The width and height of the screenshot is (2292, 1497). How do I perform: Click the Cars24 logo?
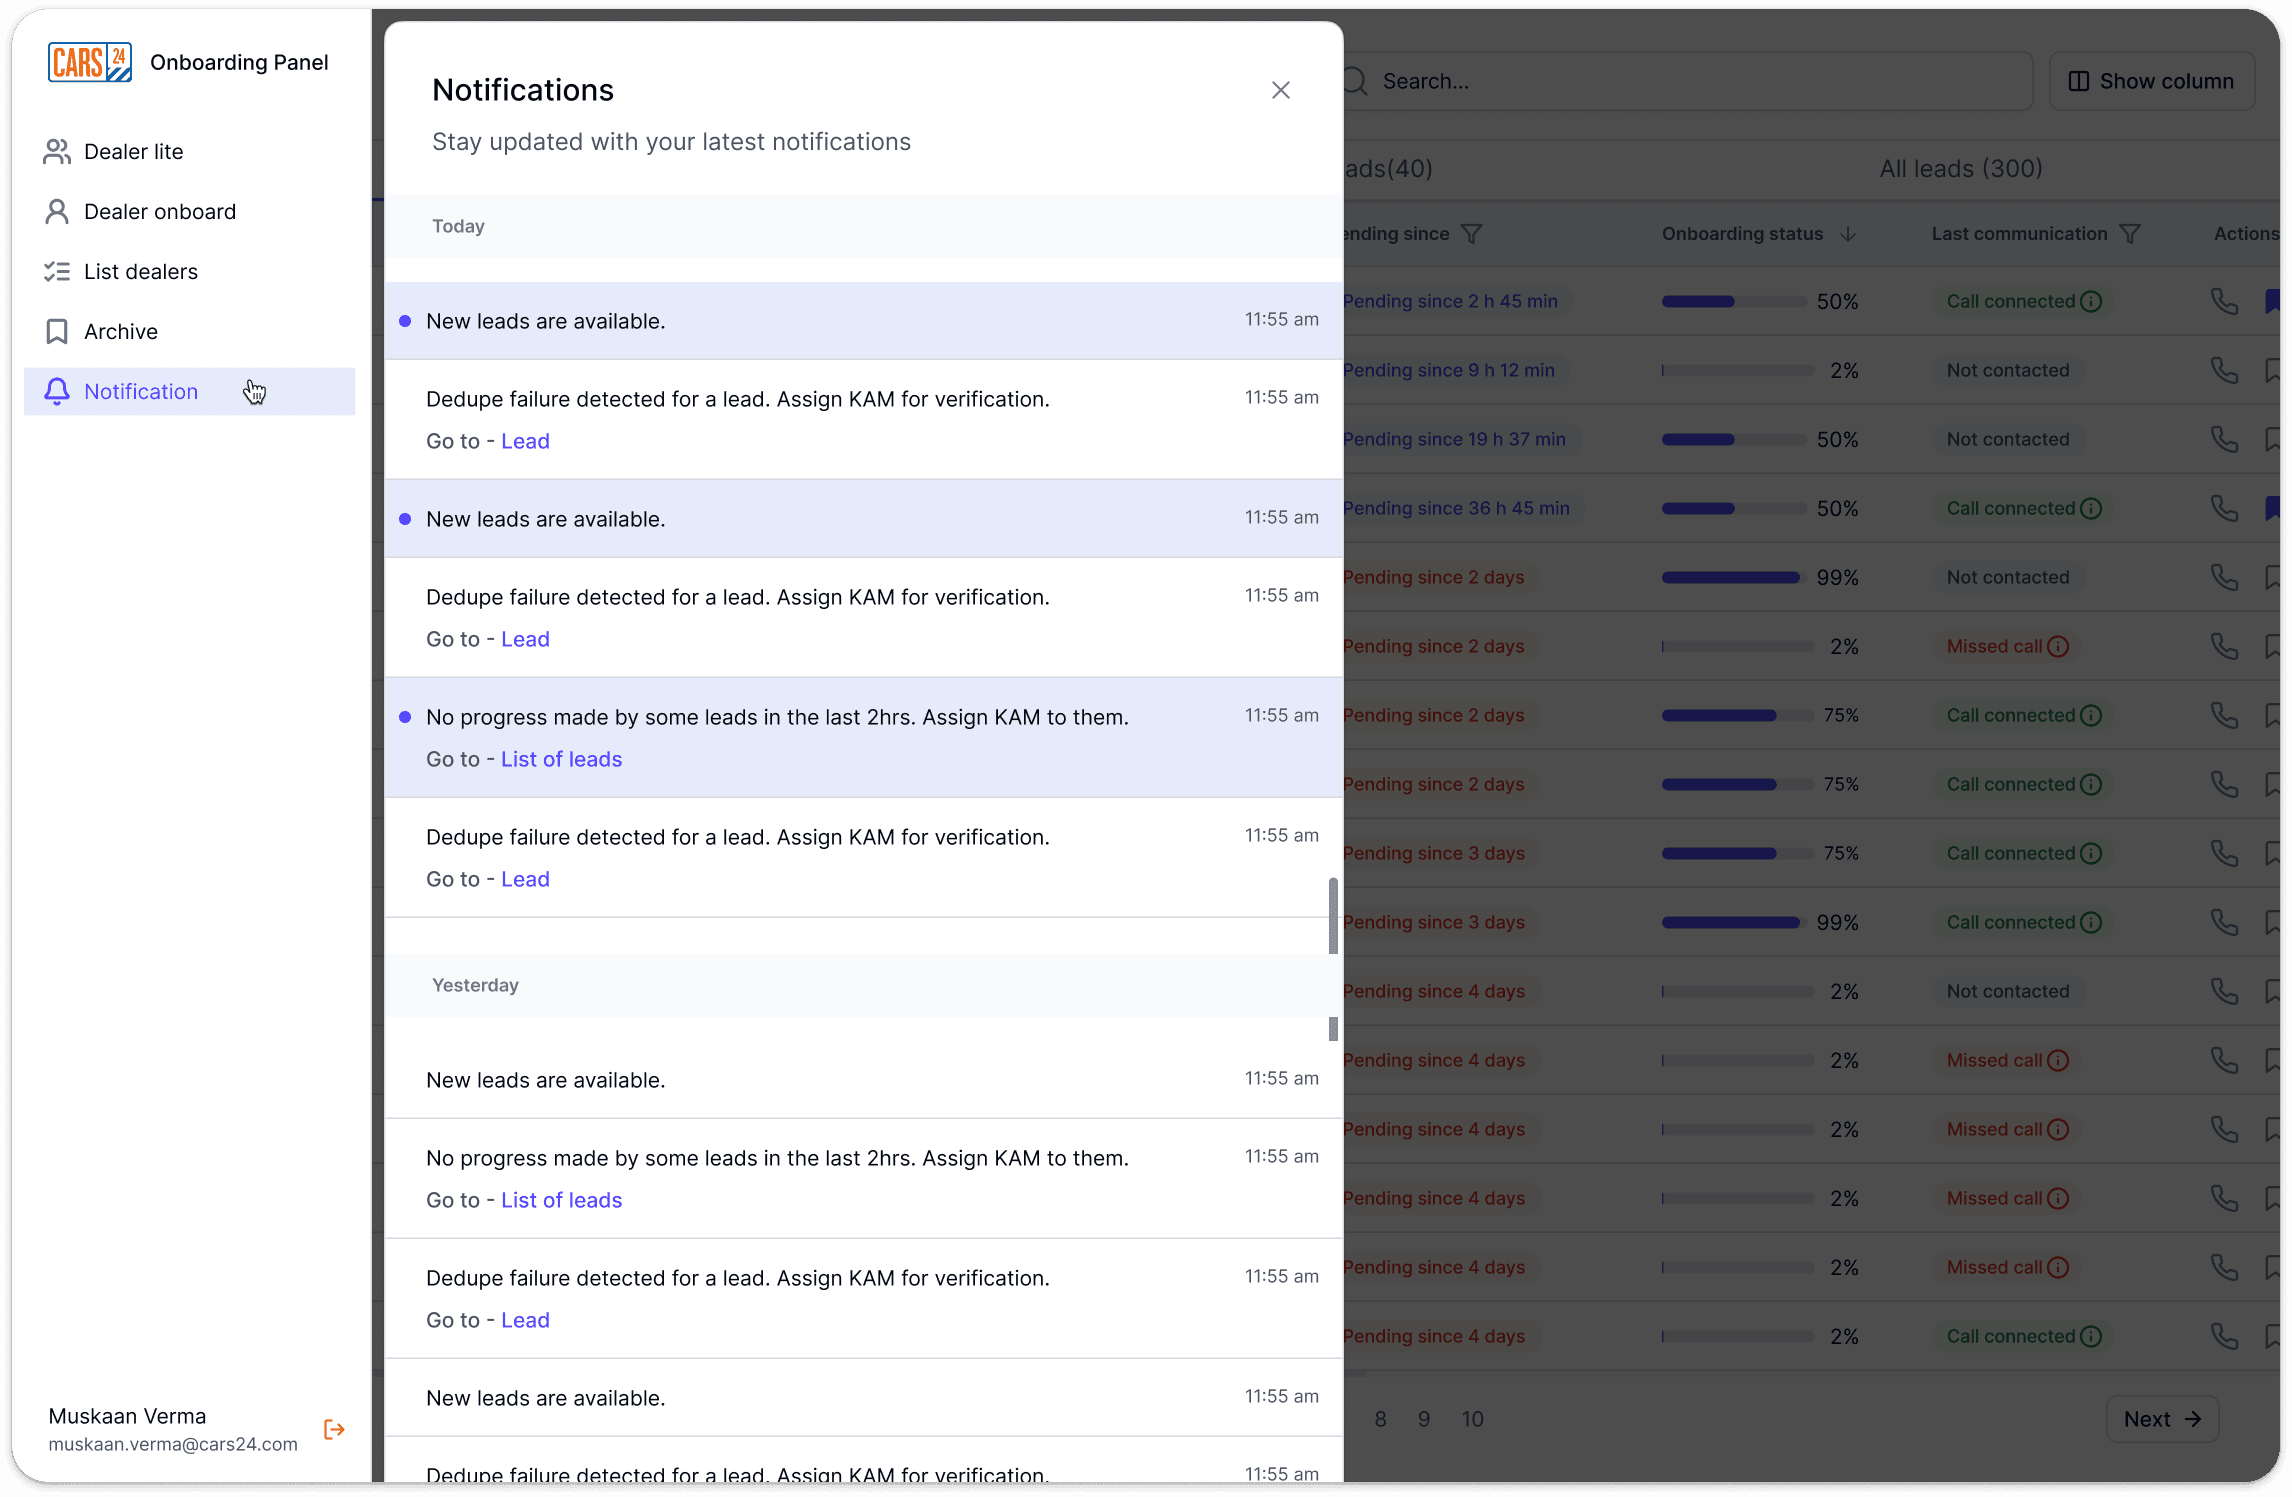[90, 62]
